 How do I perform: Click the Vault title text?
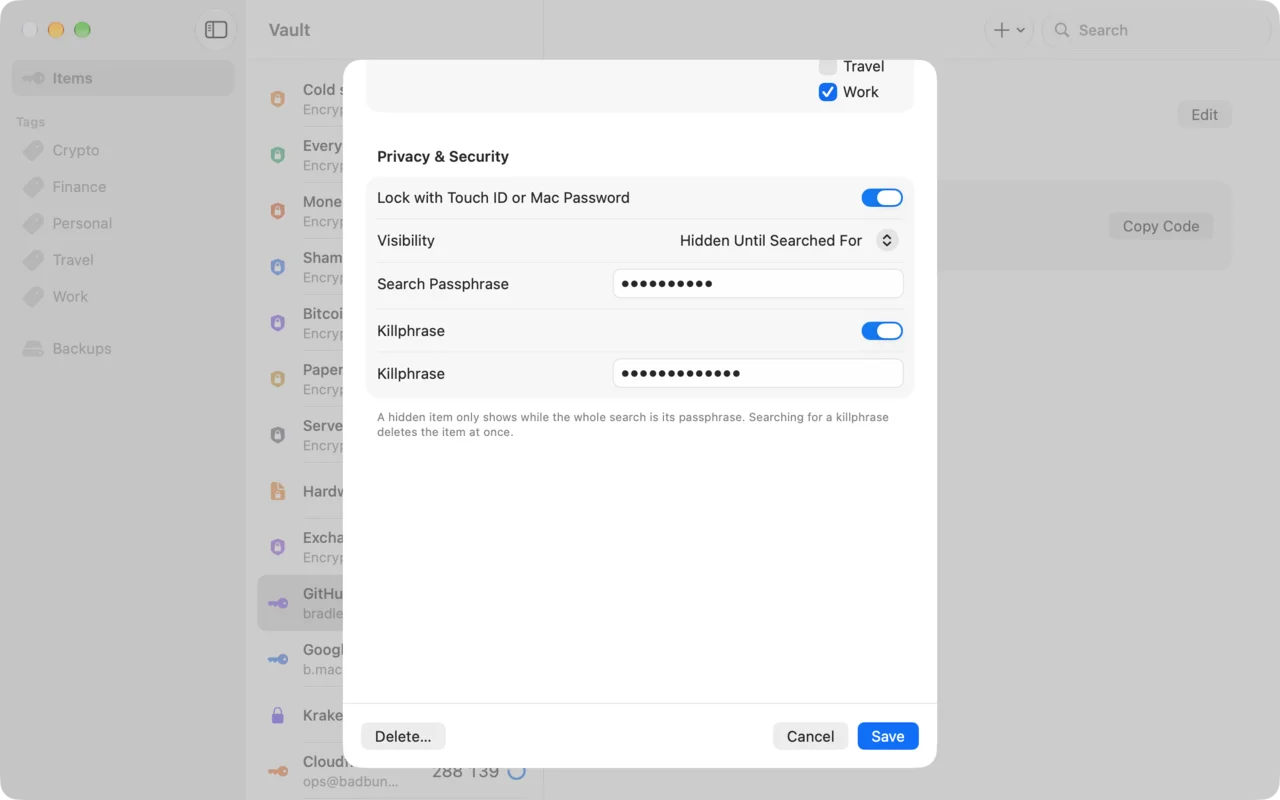(x=290, y=30)
